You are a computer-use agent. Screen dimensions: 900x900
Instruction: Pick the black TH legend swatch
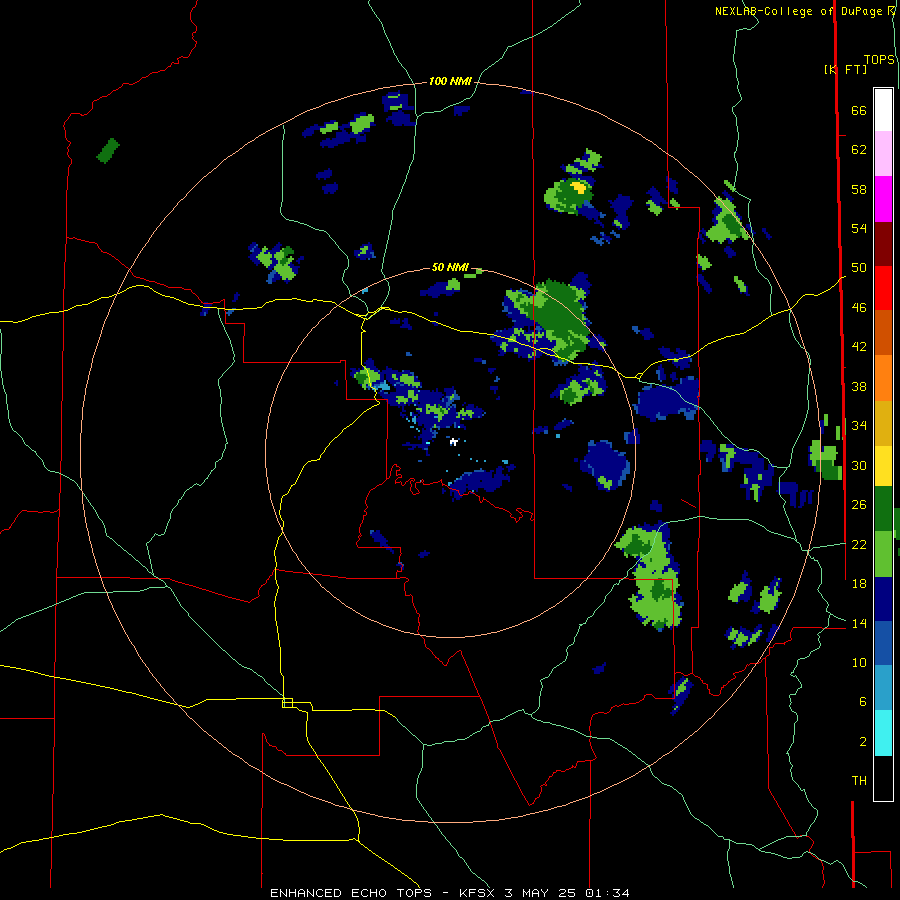(883, 778)
